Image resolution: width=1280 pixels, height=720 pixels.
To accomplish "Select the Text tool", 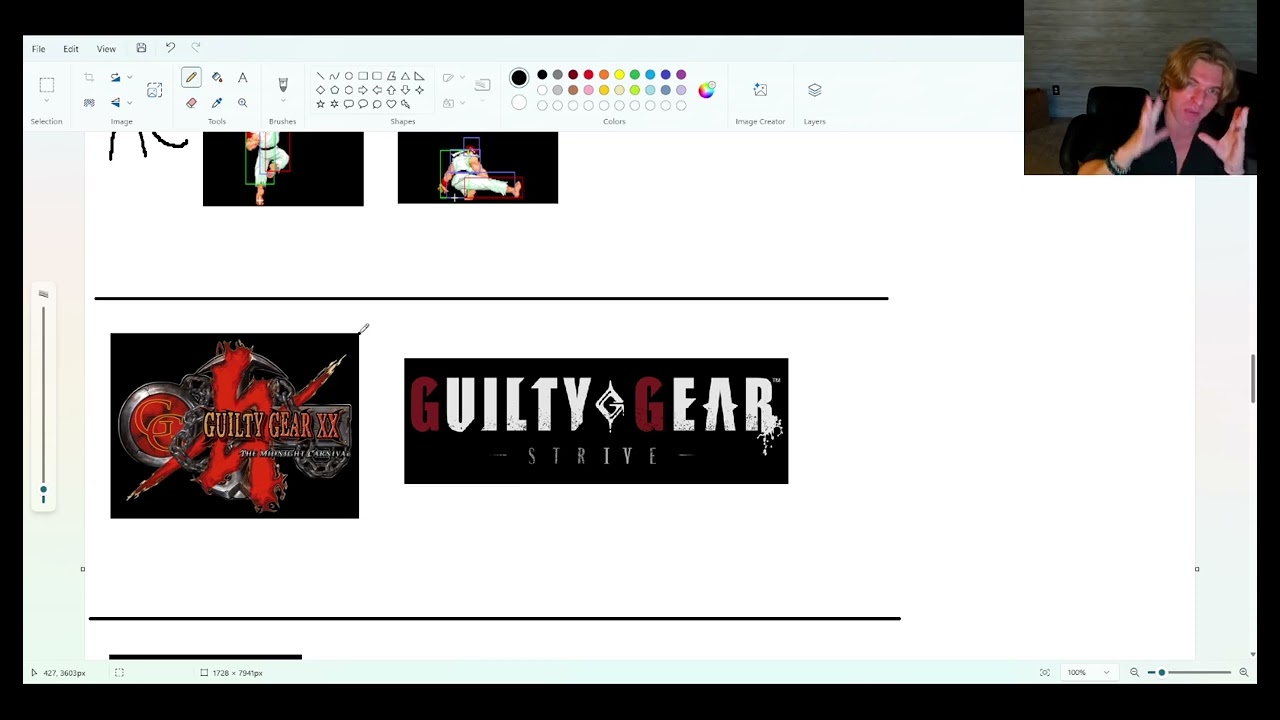I will pyautogui.click(x=242, y=78).
